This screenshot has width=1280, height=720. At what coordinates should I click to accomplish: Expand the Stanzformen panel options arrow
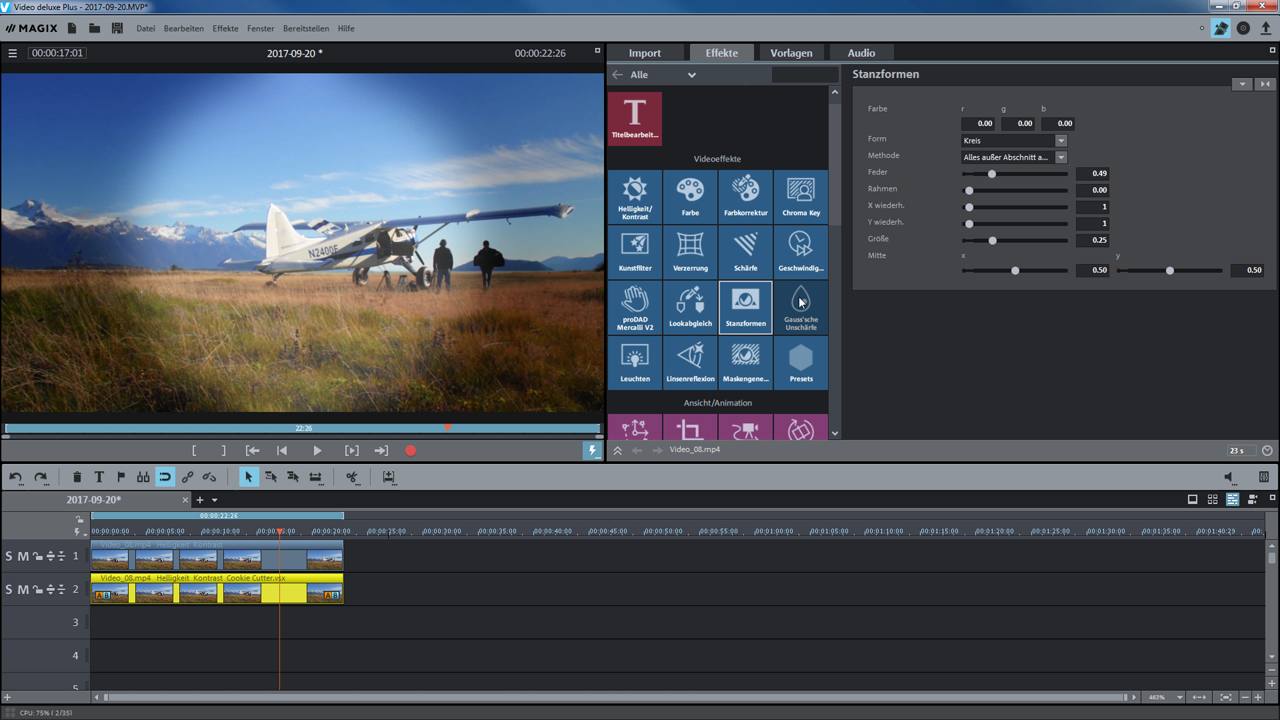[x=1242, y=84]
